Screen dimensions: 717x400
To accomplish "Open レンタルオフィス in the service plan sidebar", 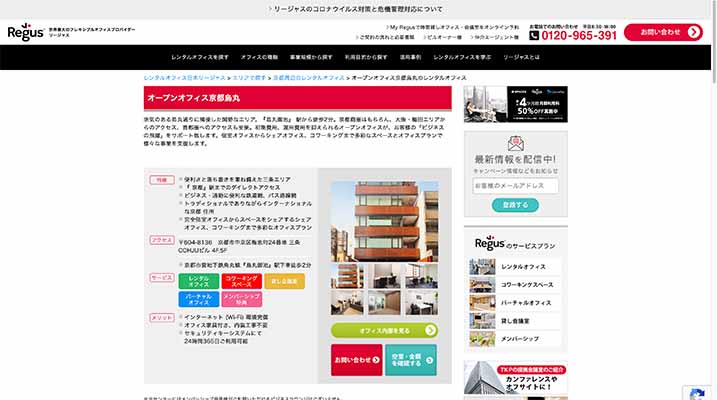I will click(515, 267).
